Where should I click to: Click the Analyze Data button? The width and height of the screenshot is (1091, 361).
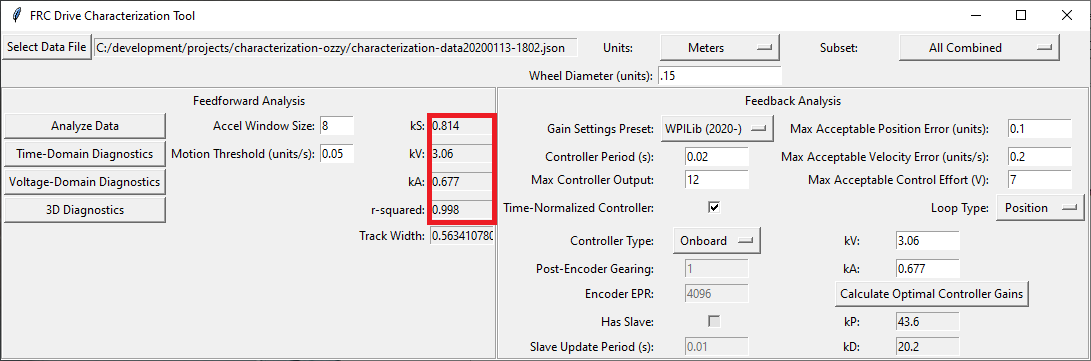(85, 126)
